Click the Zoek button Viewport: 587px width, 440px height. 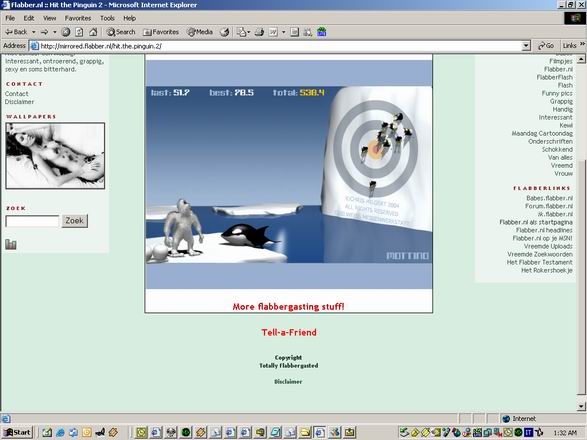pos(74,221)
